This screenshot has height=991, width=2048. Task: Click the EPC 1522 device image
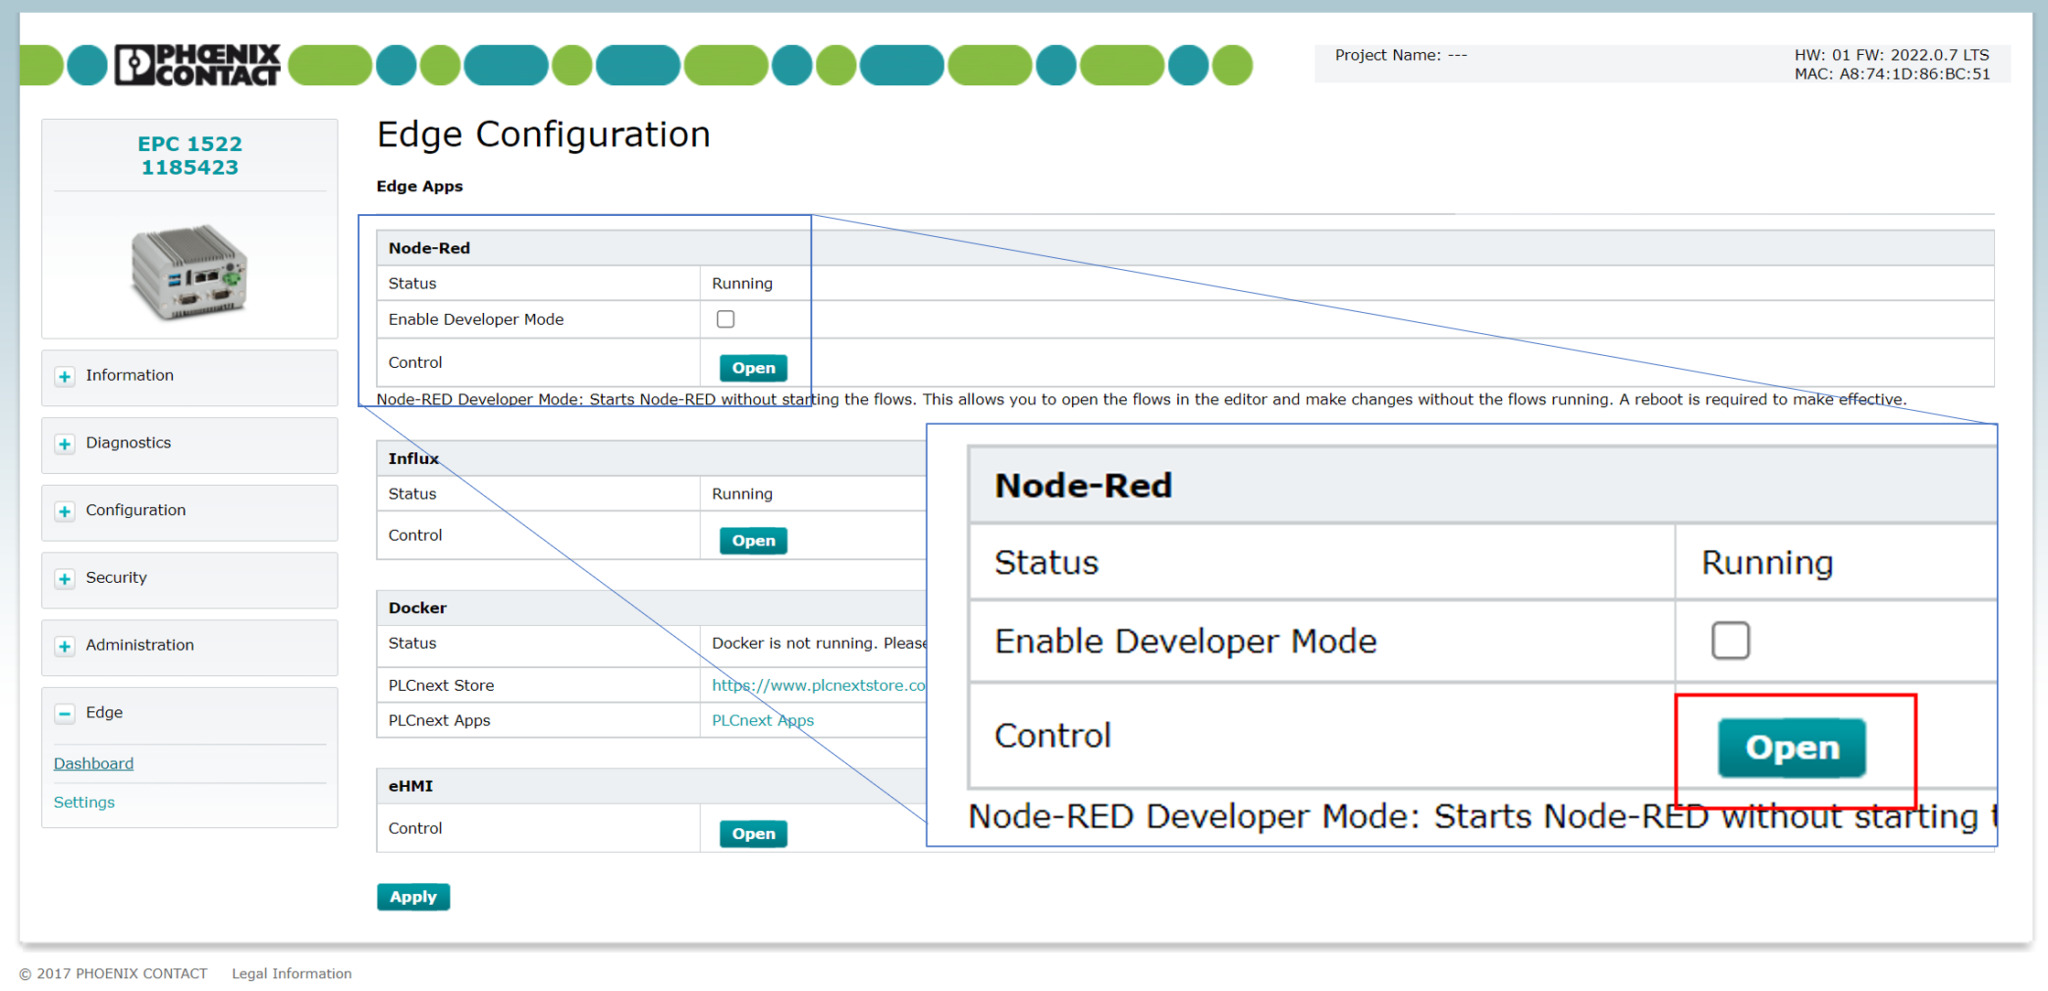pos(189,272)
